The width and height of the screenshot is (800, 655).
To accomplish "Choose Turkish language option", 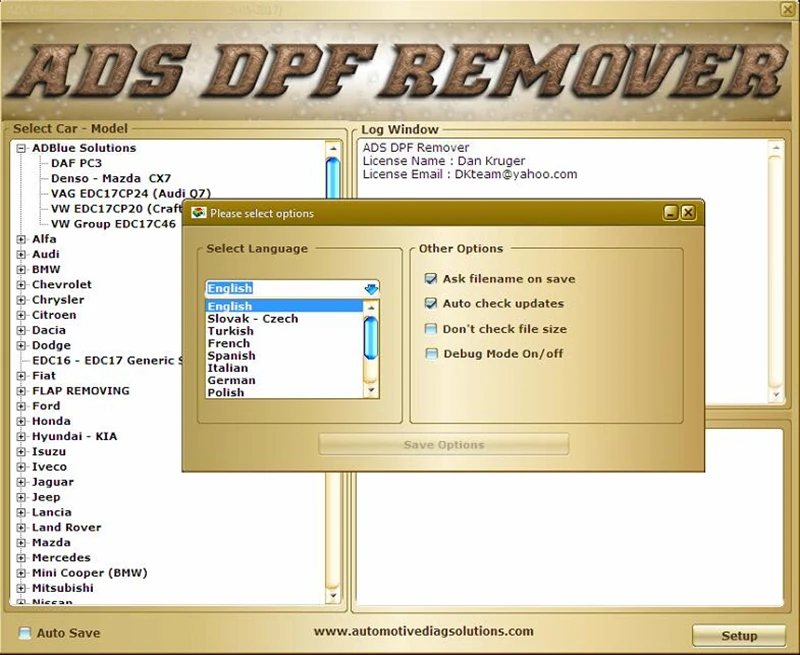I will click(x=284, y=331).
